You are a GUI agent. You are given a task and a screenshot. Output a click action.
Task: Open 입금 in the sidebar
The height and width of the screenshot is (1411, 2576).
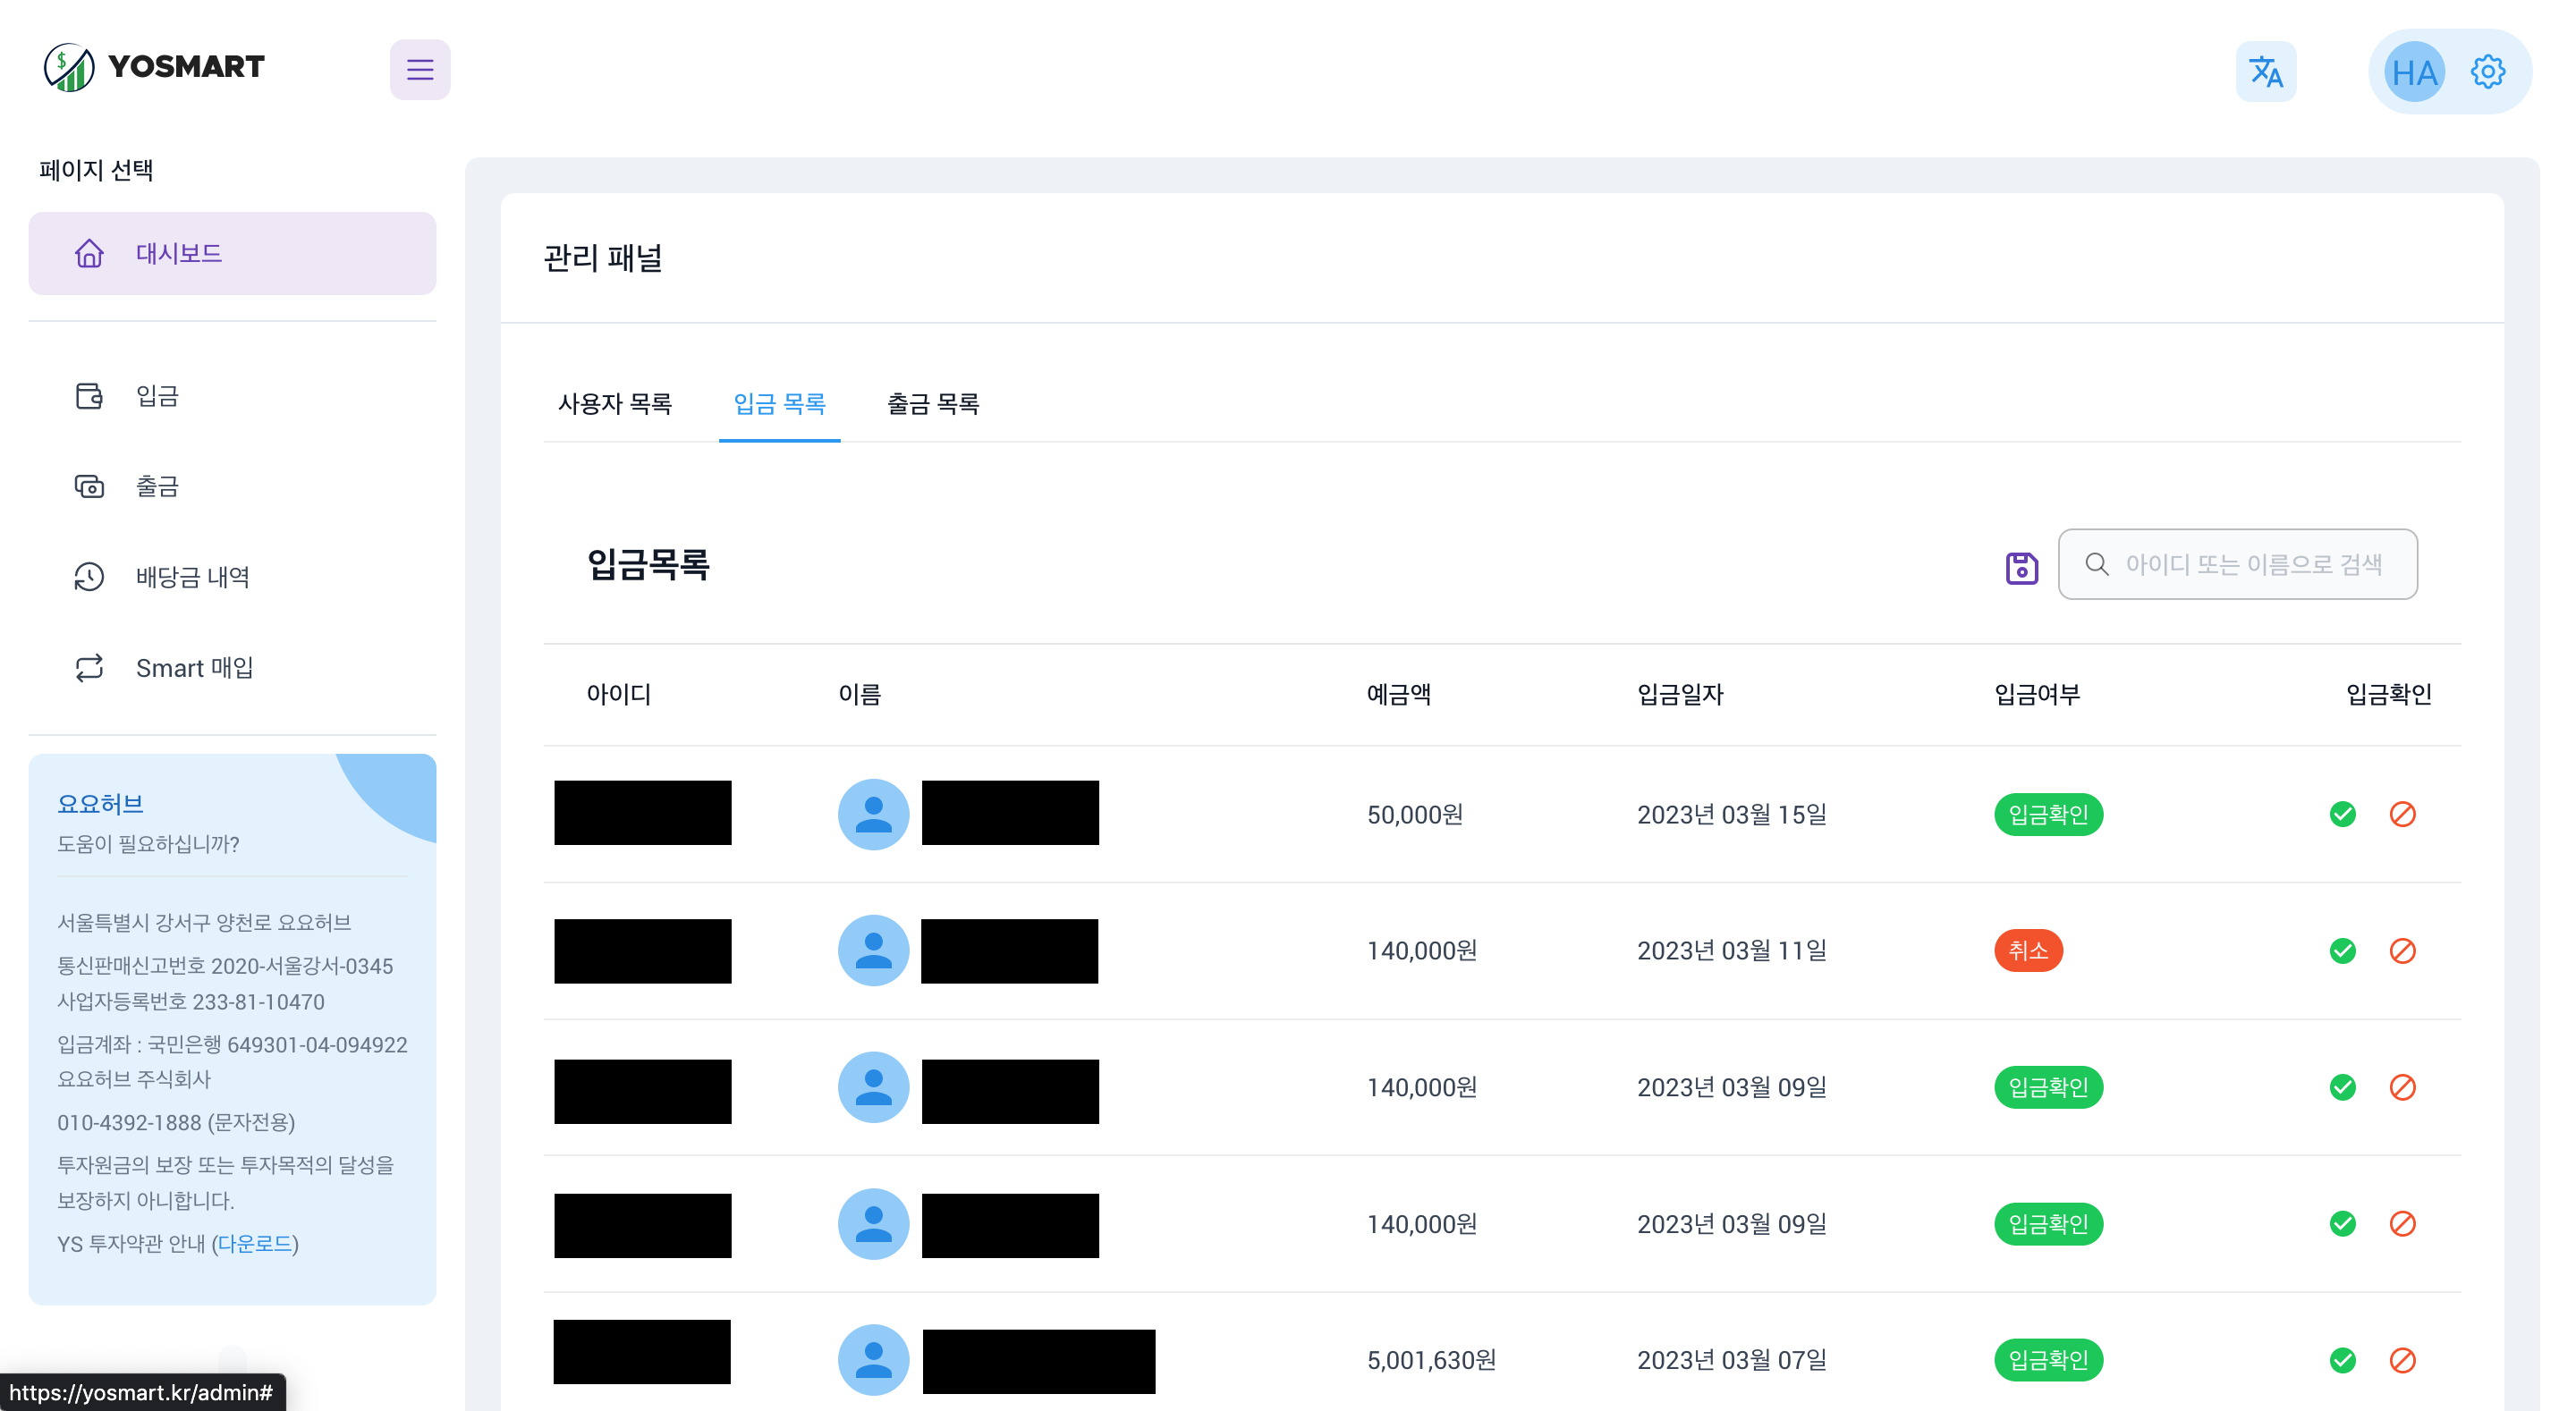157,396
